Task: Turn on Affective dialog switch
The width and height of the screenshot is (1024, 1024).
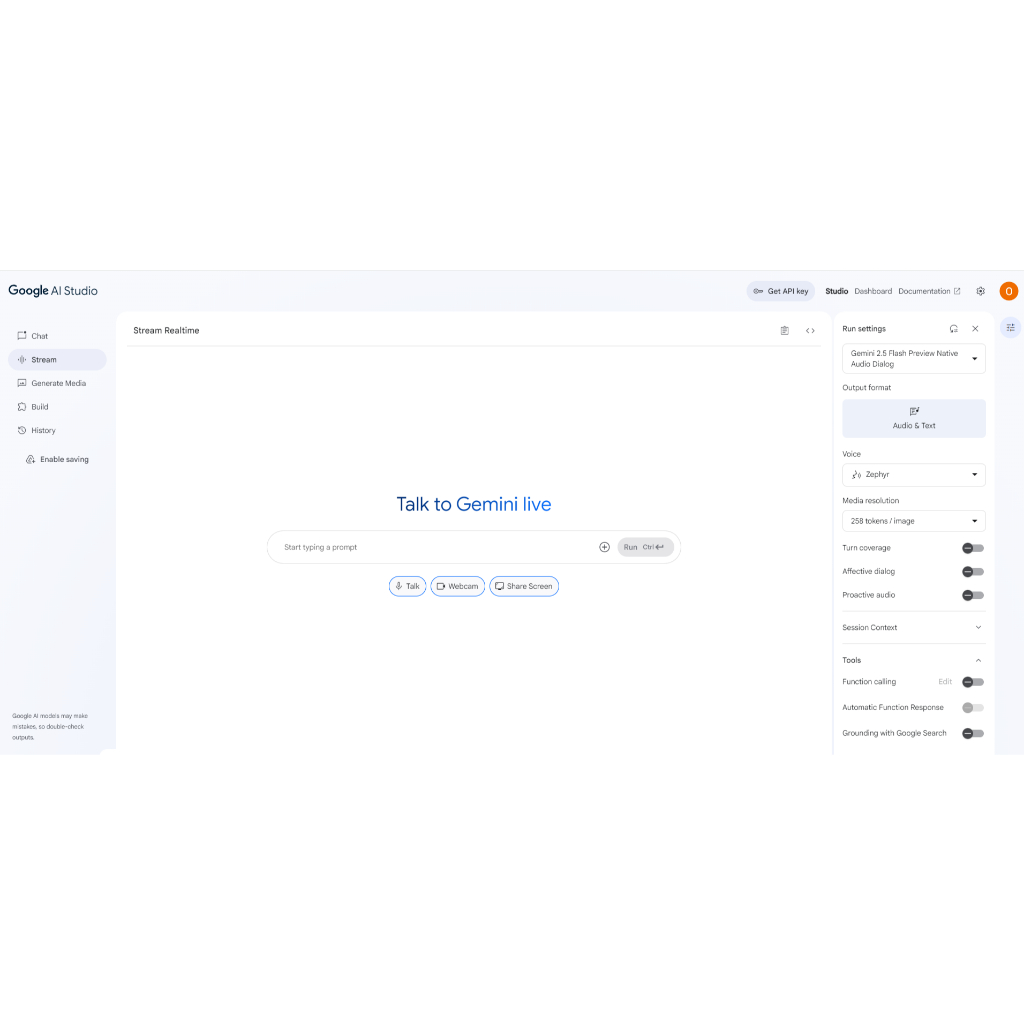Action: (x=972, y=572)
